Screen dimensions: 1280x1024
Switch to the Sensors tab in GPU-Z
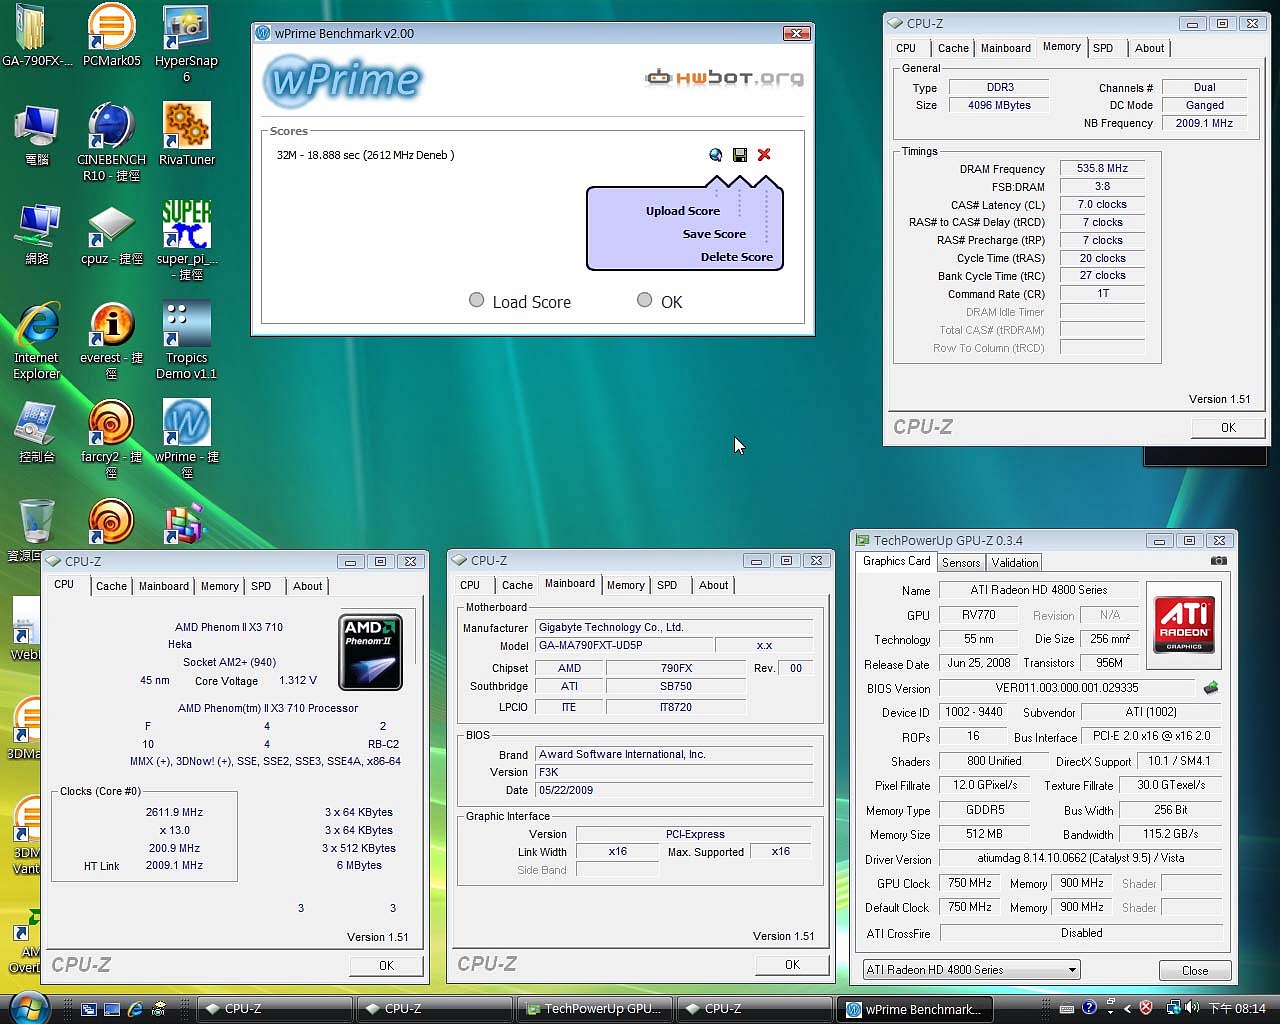pos(961,563)
